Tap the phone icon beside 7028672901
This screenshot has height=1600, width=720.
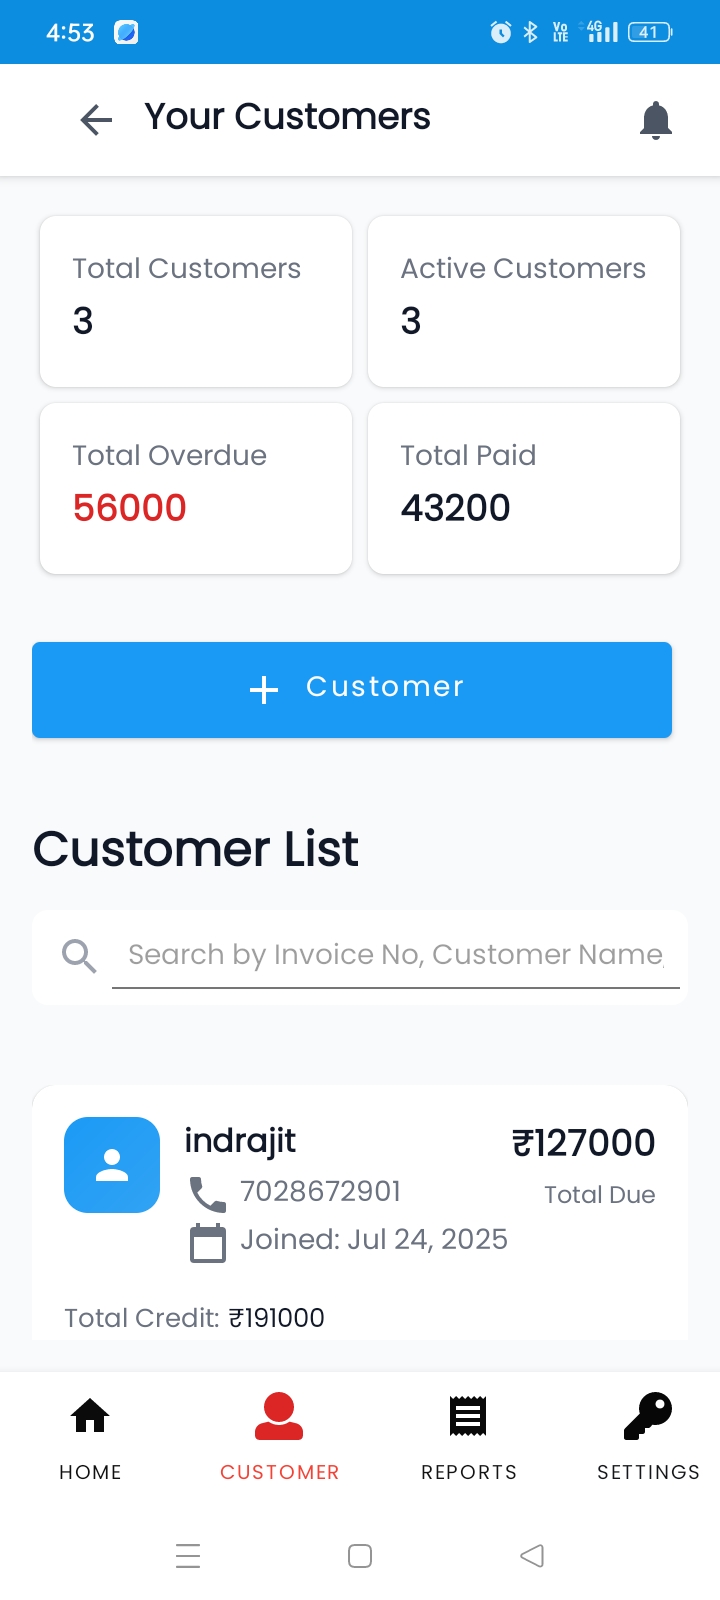pos(208,1193)
